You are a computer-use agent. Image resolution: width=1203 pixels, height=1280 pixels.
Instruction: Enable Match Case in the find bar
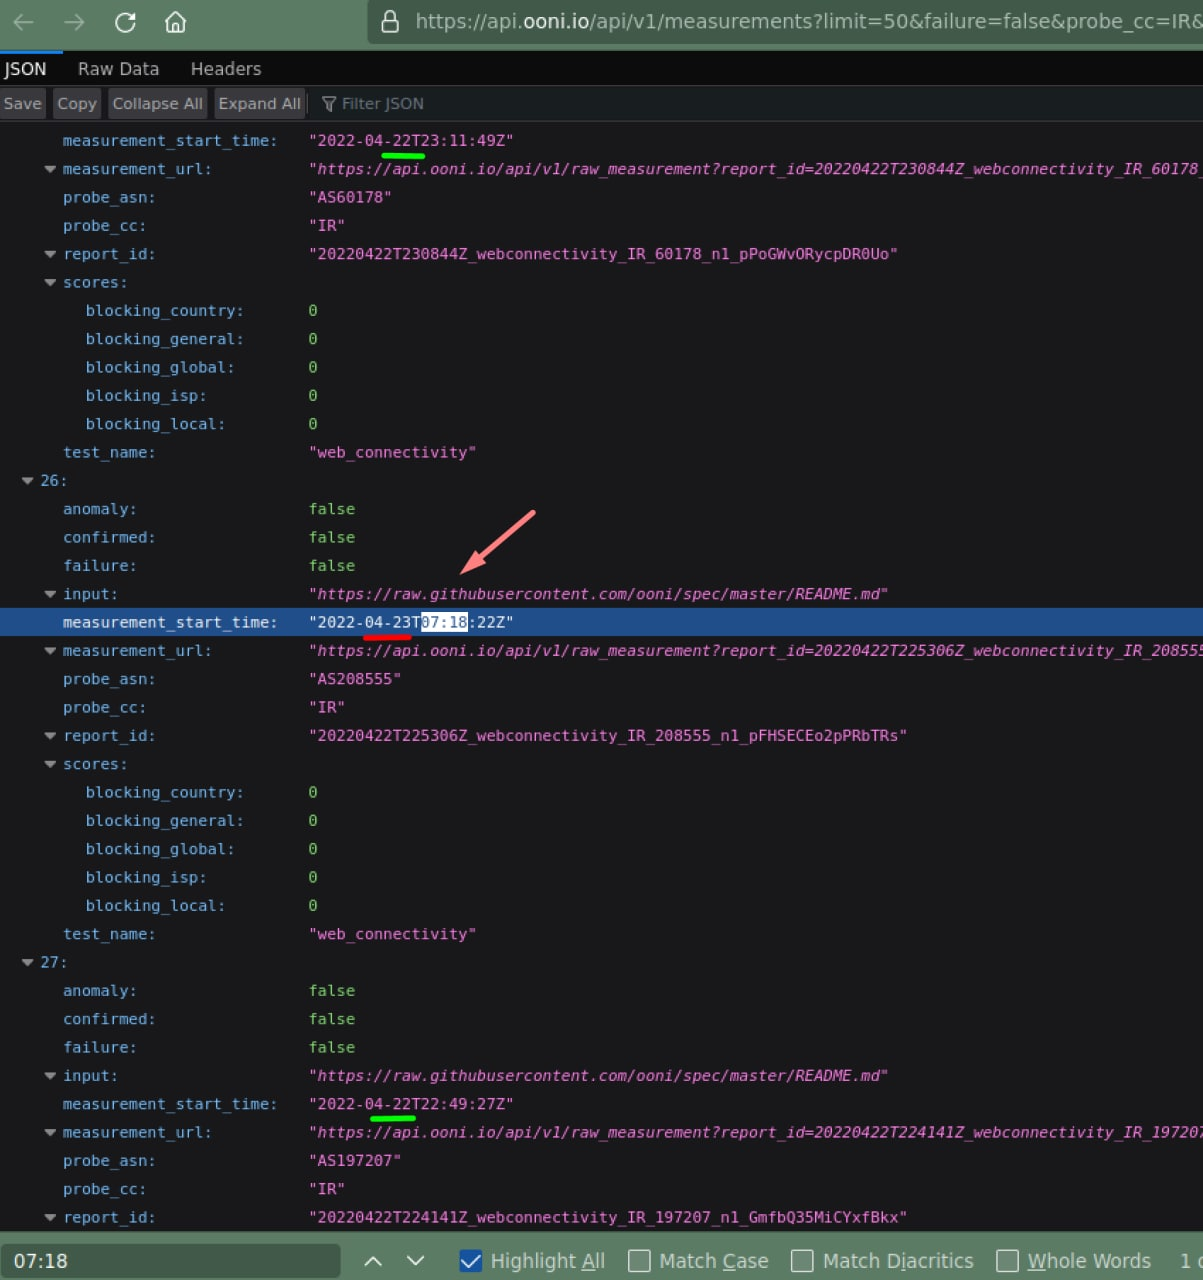point(638,1261)
